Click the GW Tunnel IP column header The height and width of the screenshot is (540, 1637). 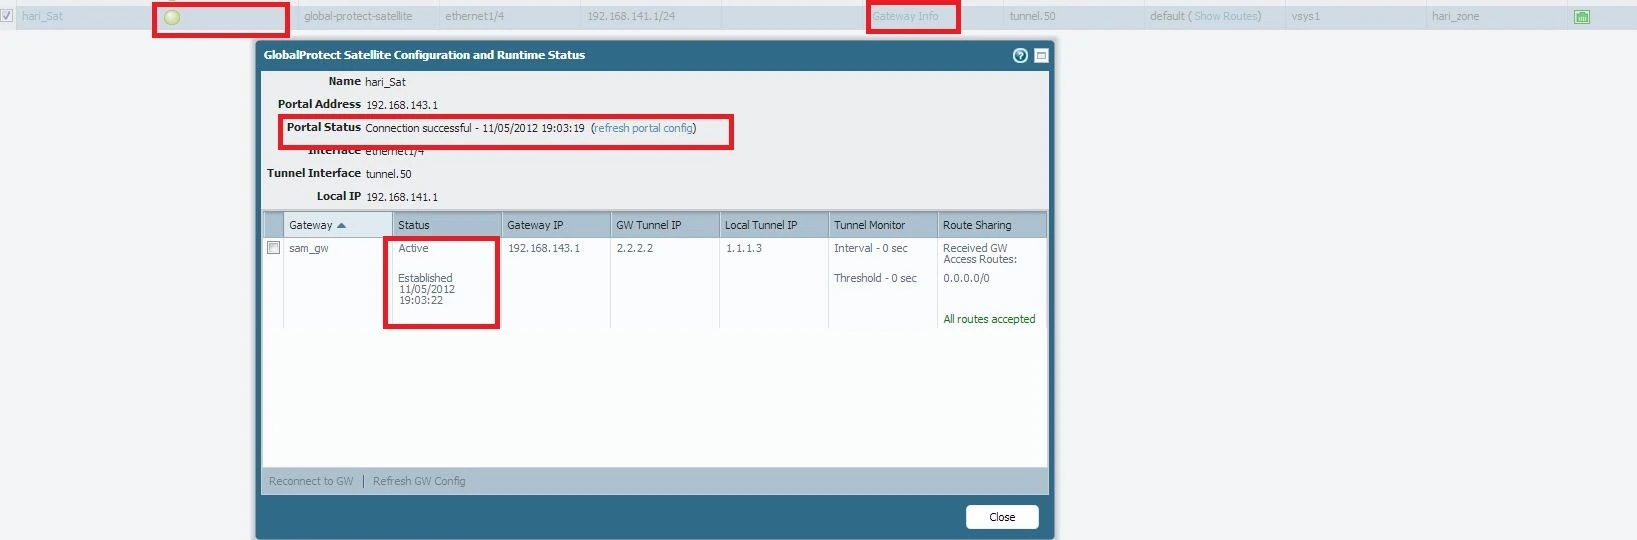coord(664,225)
